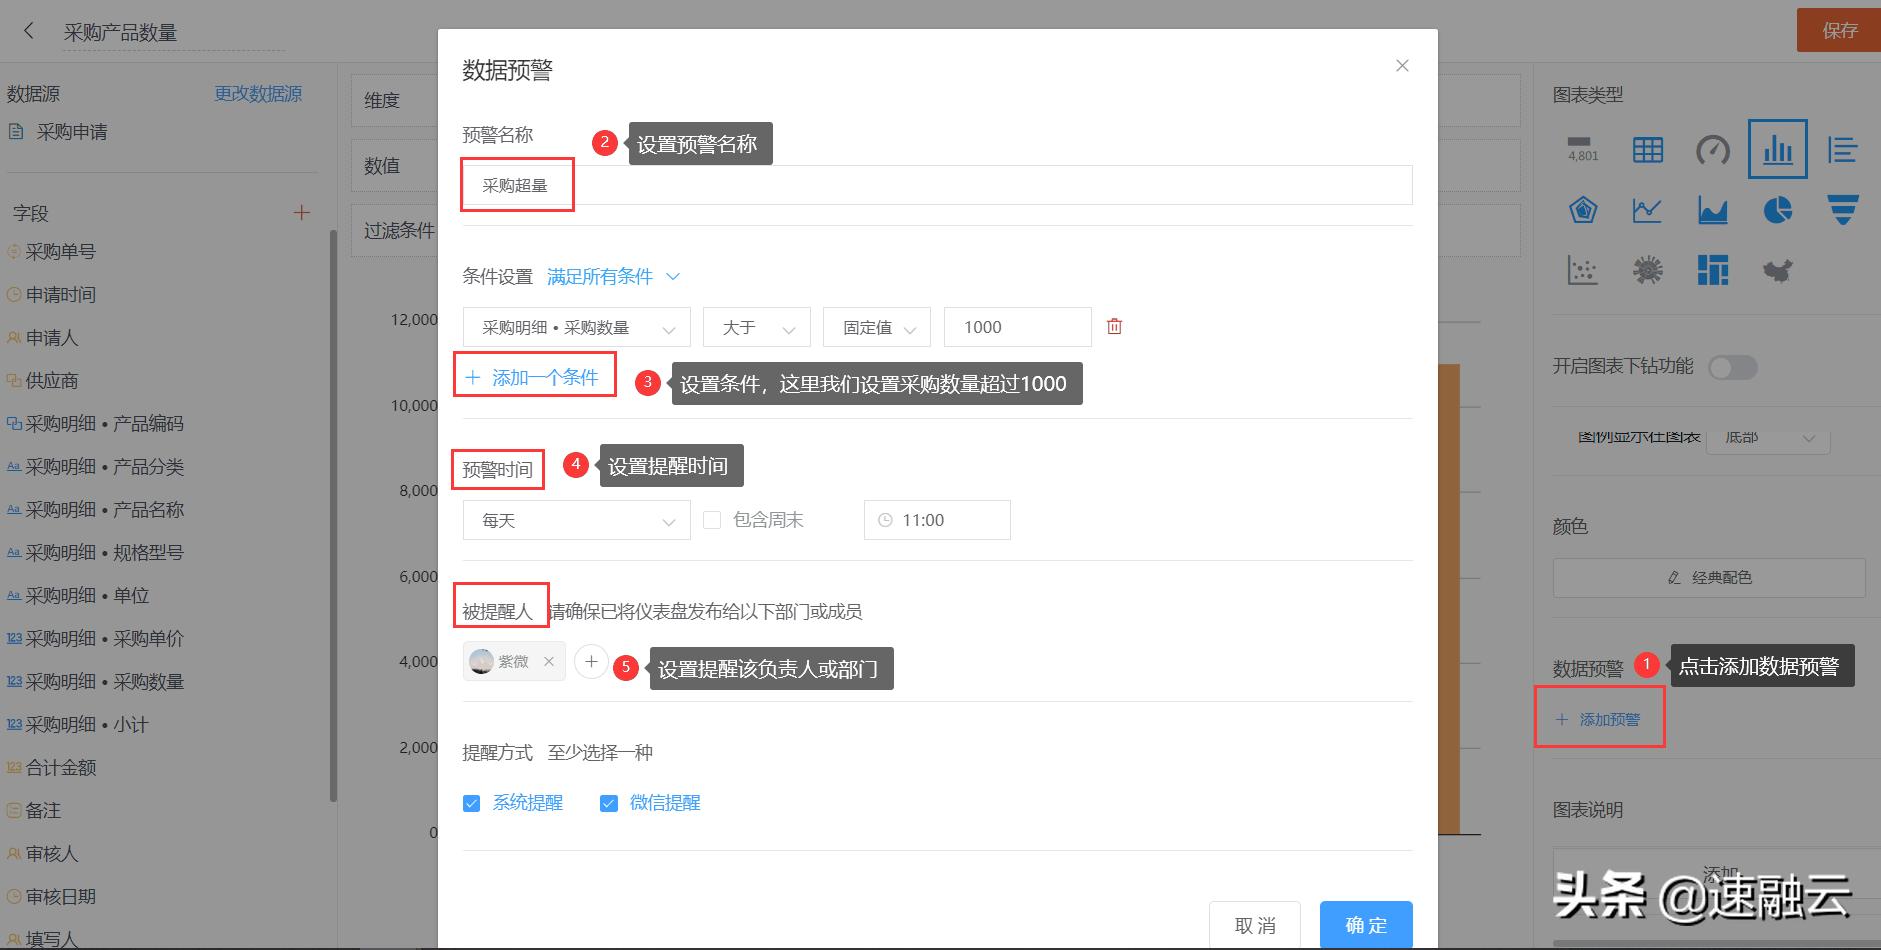Select the funnel chart type
Viewport: 1881px width, 950px height.
click(x=1843, y=210)
